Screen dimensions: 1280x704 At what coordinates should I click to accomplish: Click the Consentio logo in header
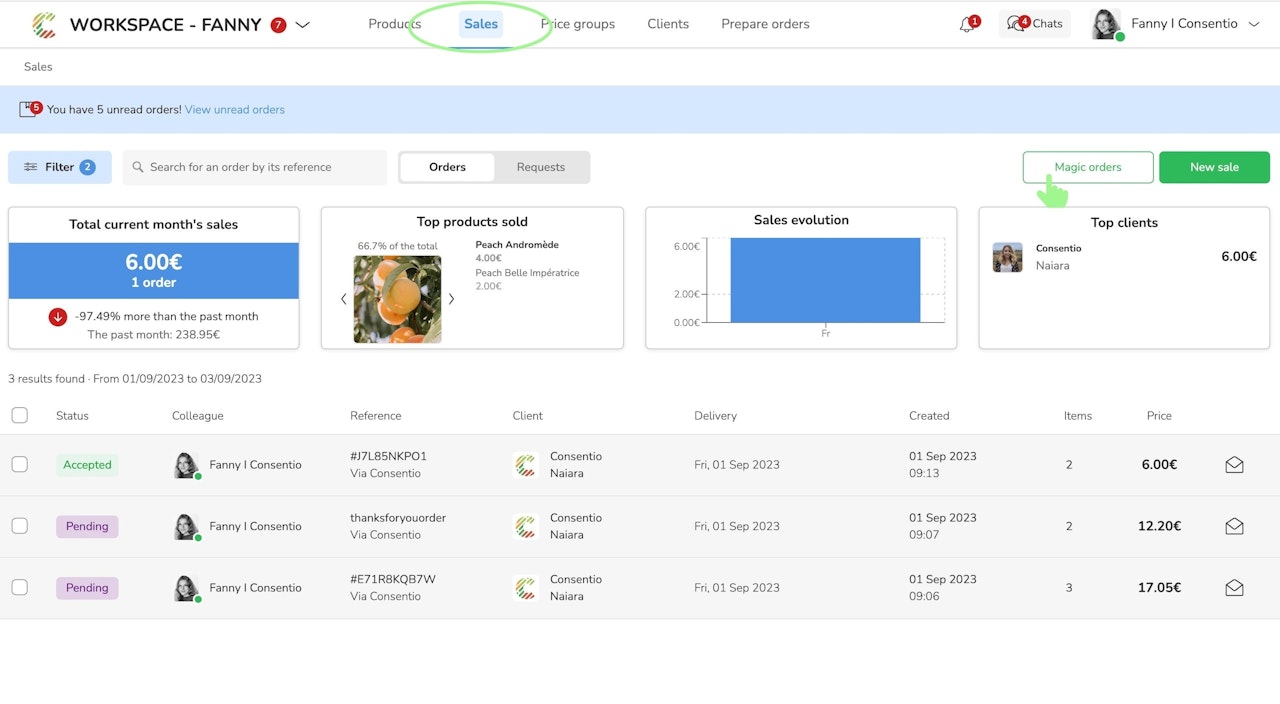click(44, 25)
